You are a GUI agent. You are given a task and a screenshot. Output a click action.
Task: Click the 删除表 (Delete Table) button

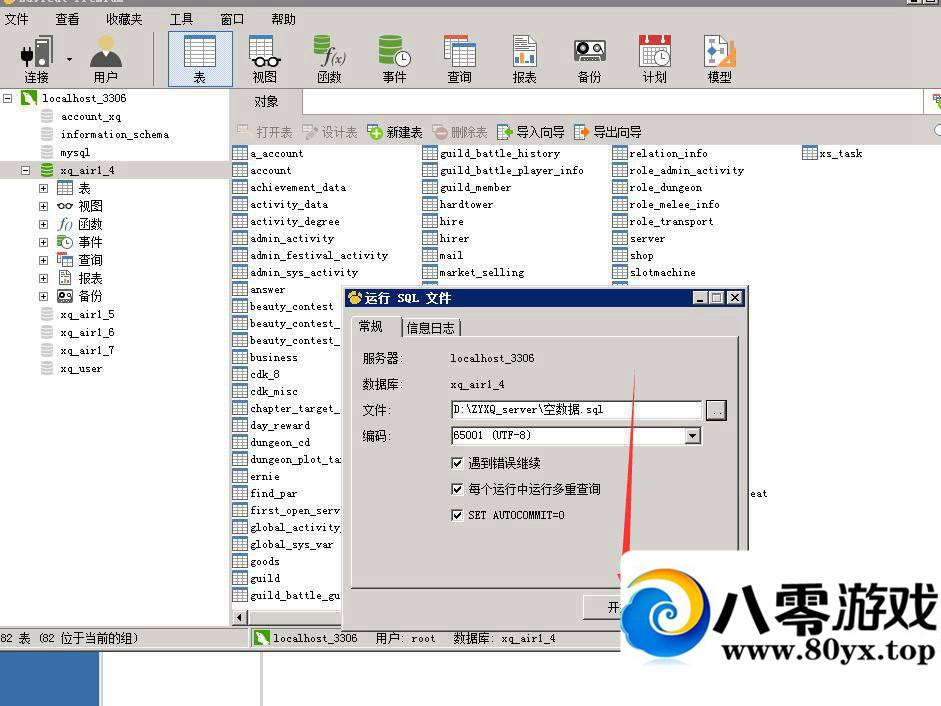[x=460, y=132]
